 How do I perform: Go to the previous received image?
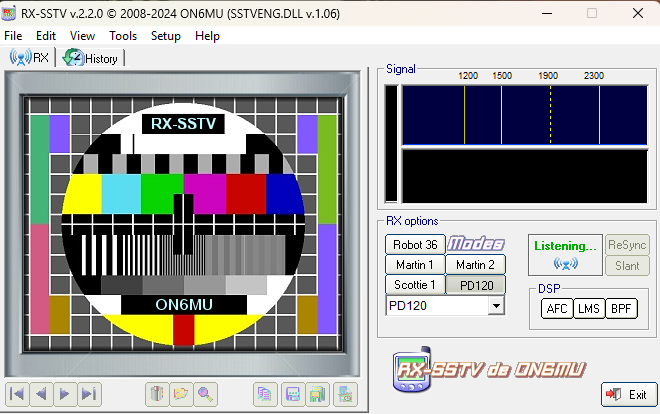[x=41, y=394]
